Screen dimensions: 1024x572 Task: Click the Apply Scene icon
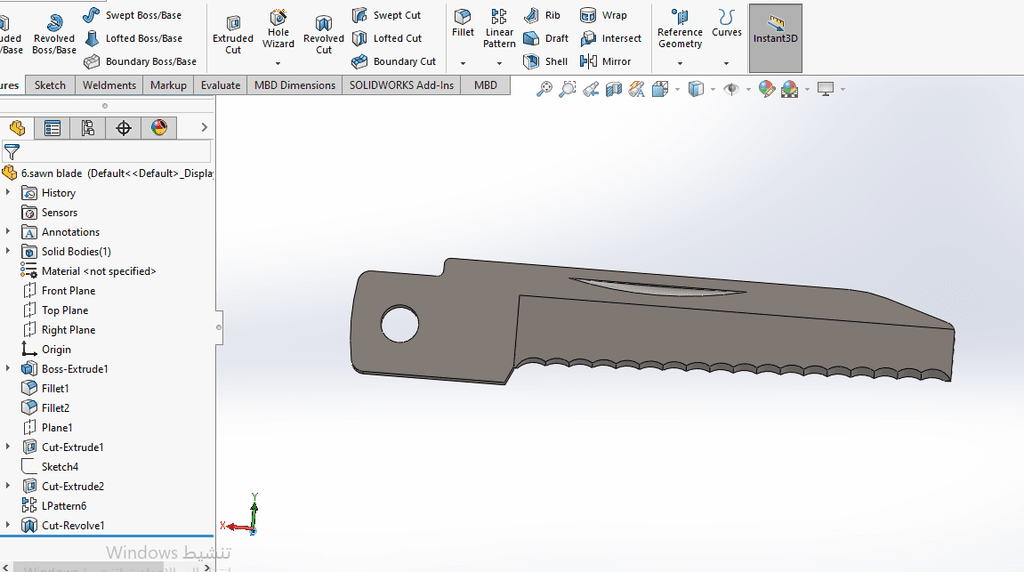(x=790, y=89)
